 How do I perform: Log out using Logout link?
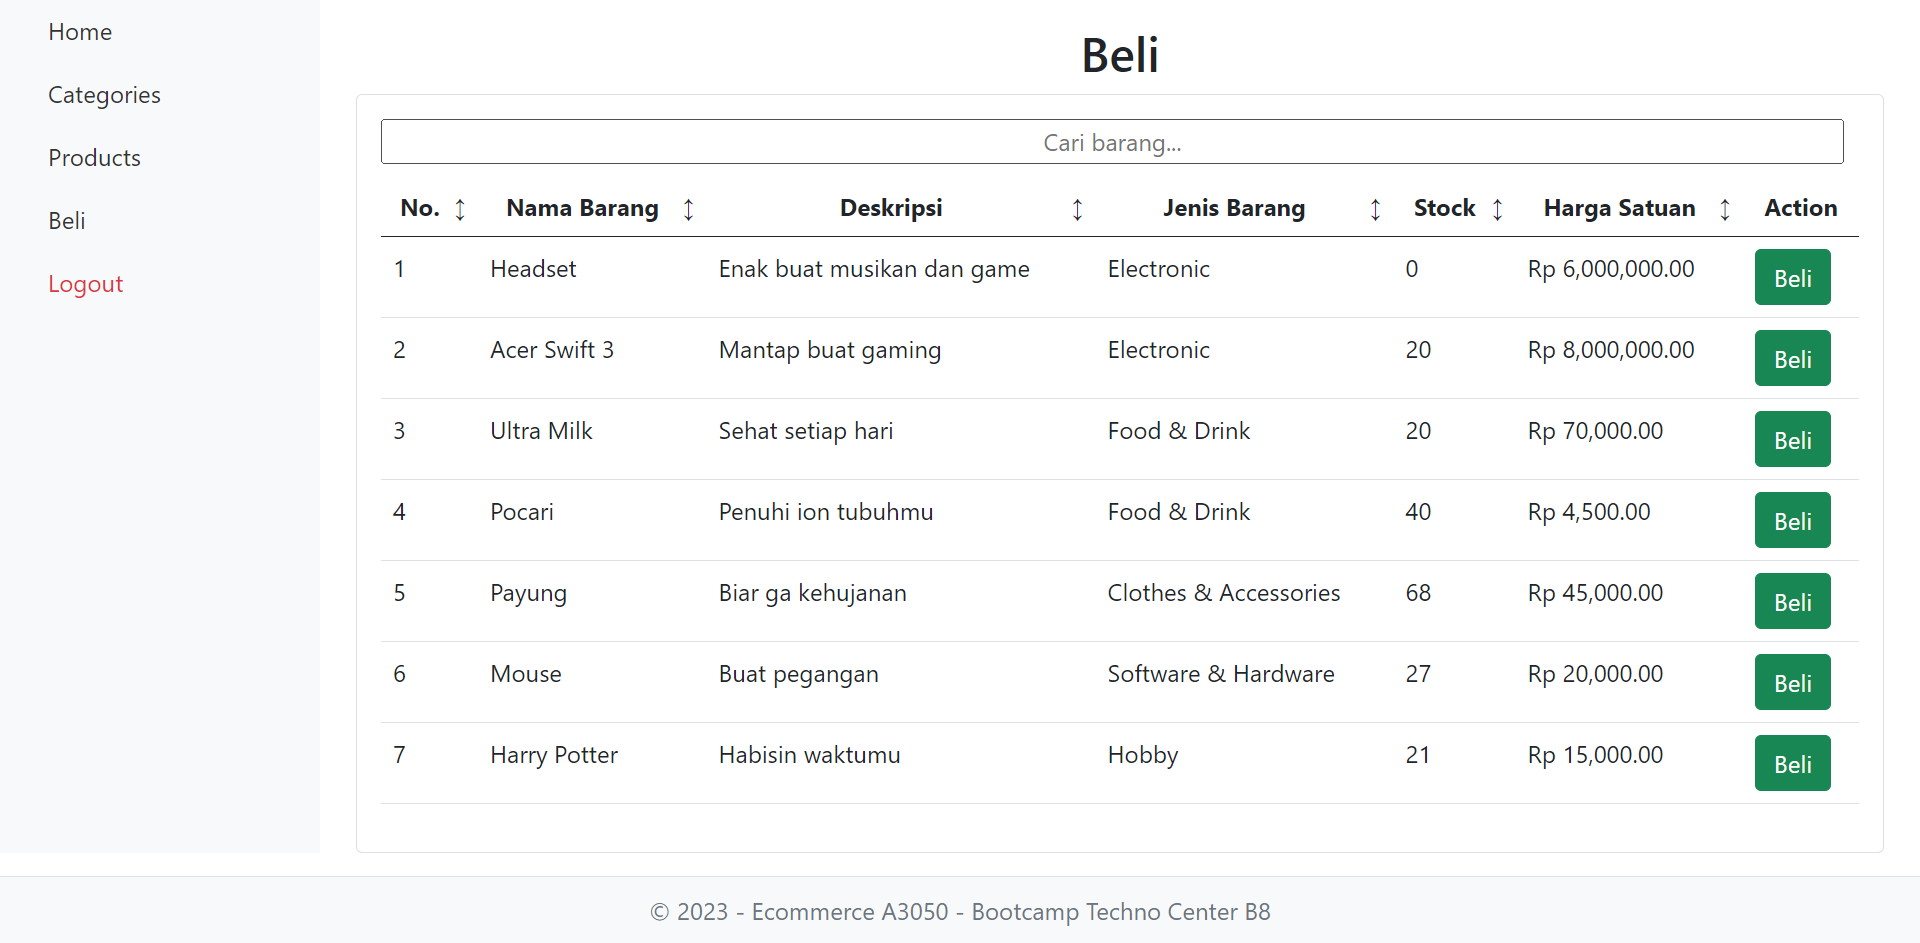[85, 284]
